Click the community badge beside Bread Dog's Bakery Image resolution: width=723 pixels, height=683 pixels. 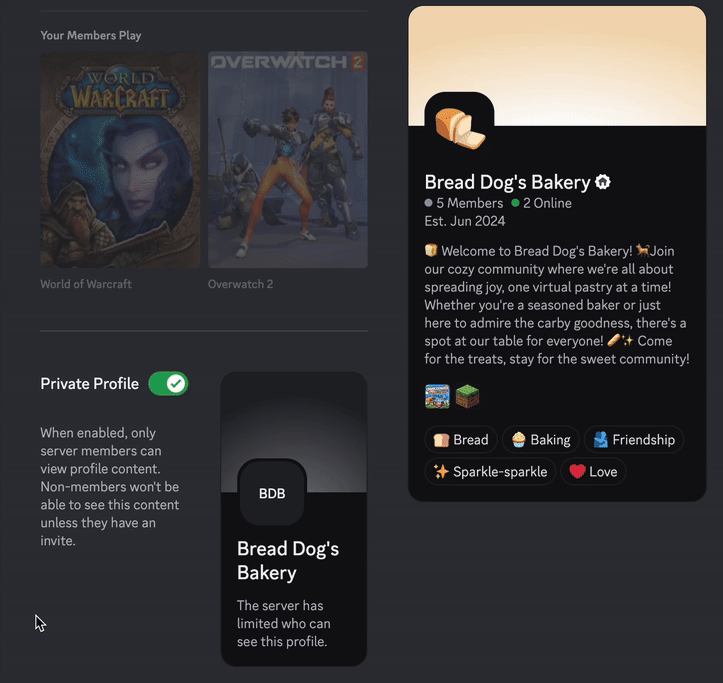(x=603, y=182)
